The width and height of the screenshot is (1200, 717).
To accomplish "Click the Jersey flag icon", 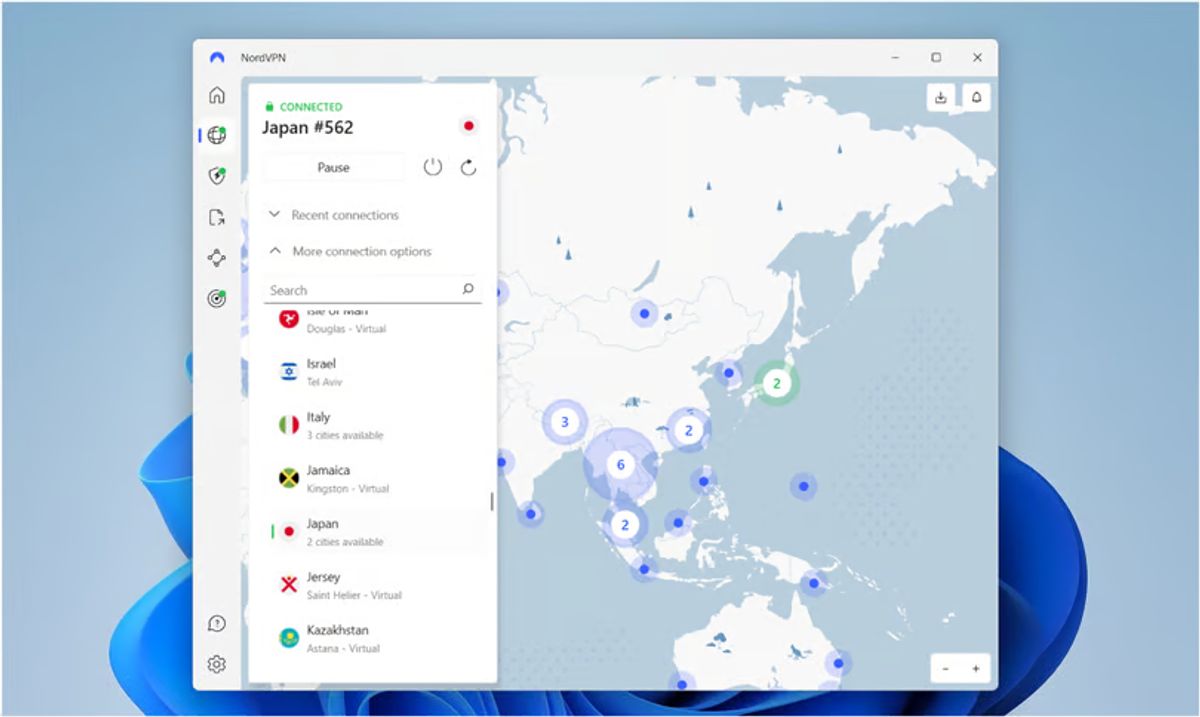I will pyautogui.click(x=289, y=585).
